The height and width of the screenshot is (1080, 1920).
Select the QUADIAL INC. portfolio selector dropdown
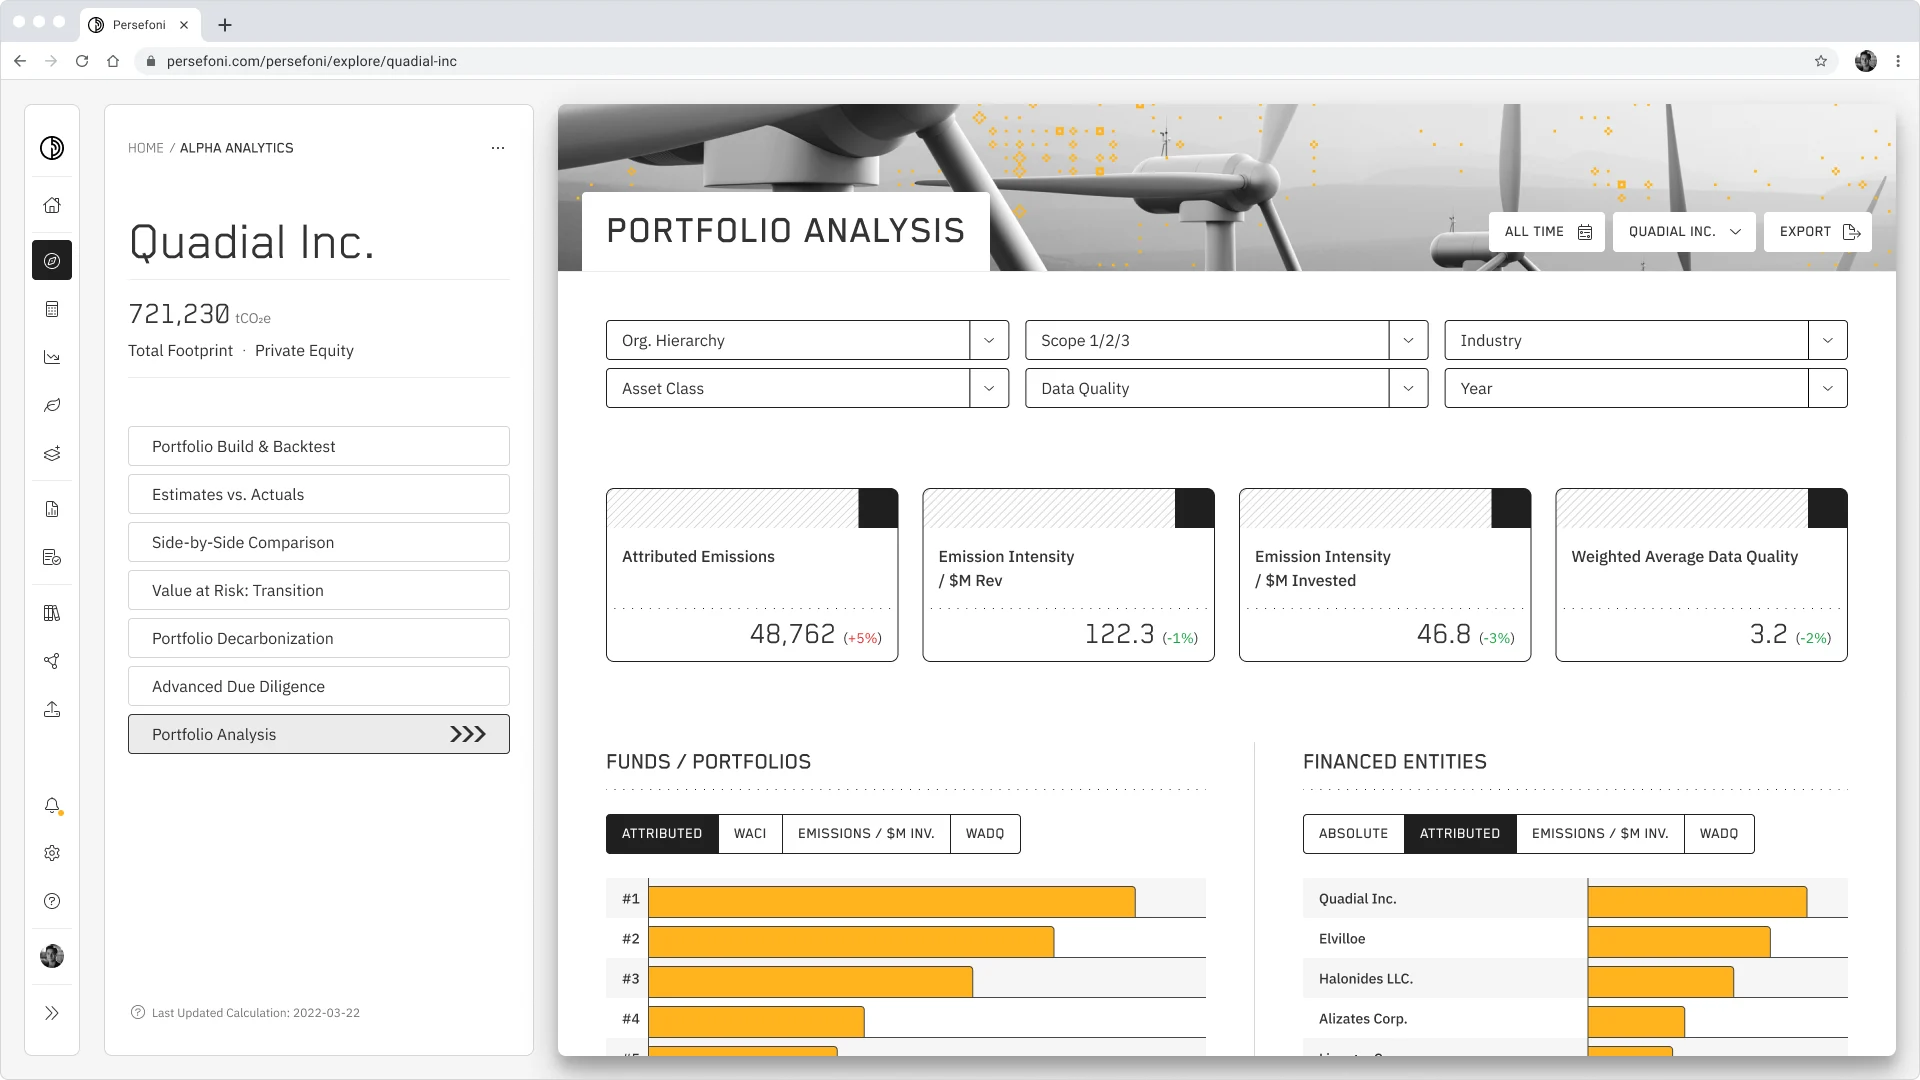(x=1683, y=231)
